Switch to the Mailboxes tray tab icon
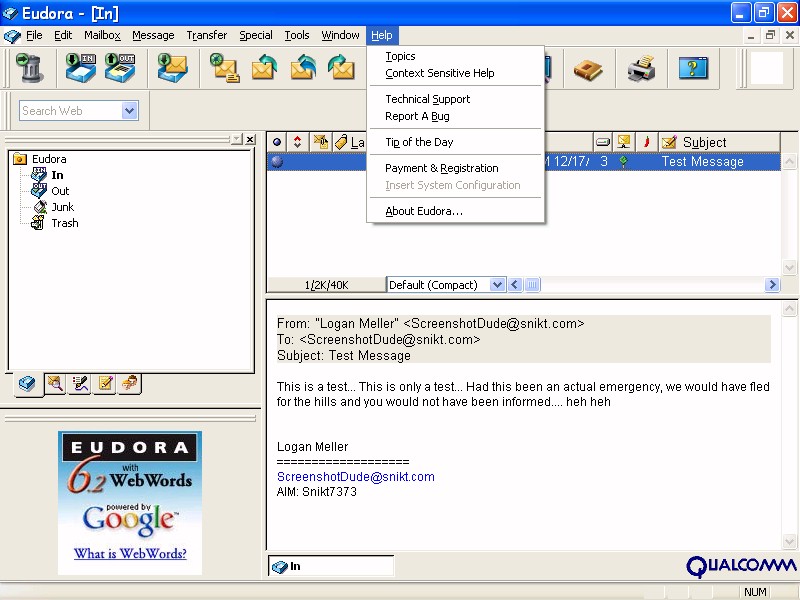 (28, 384)
